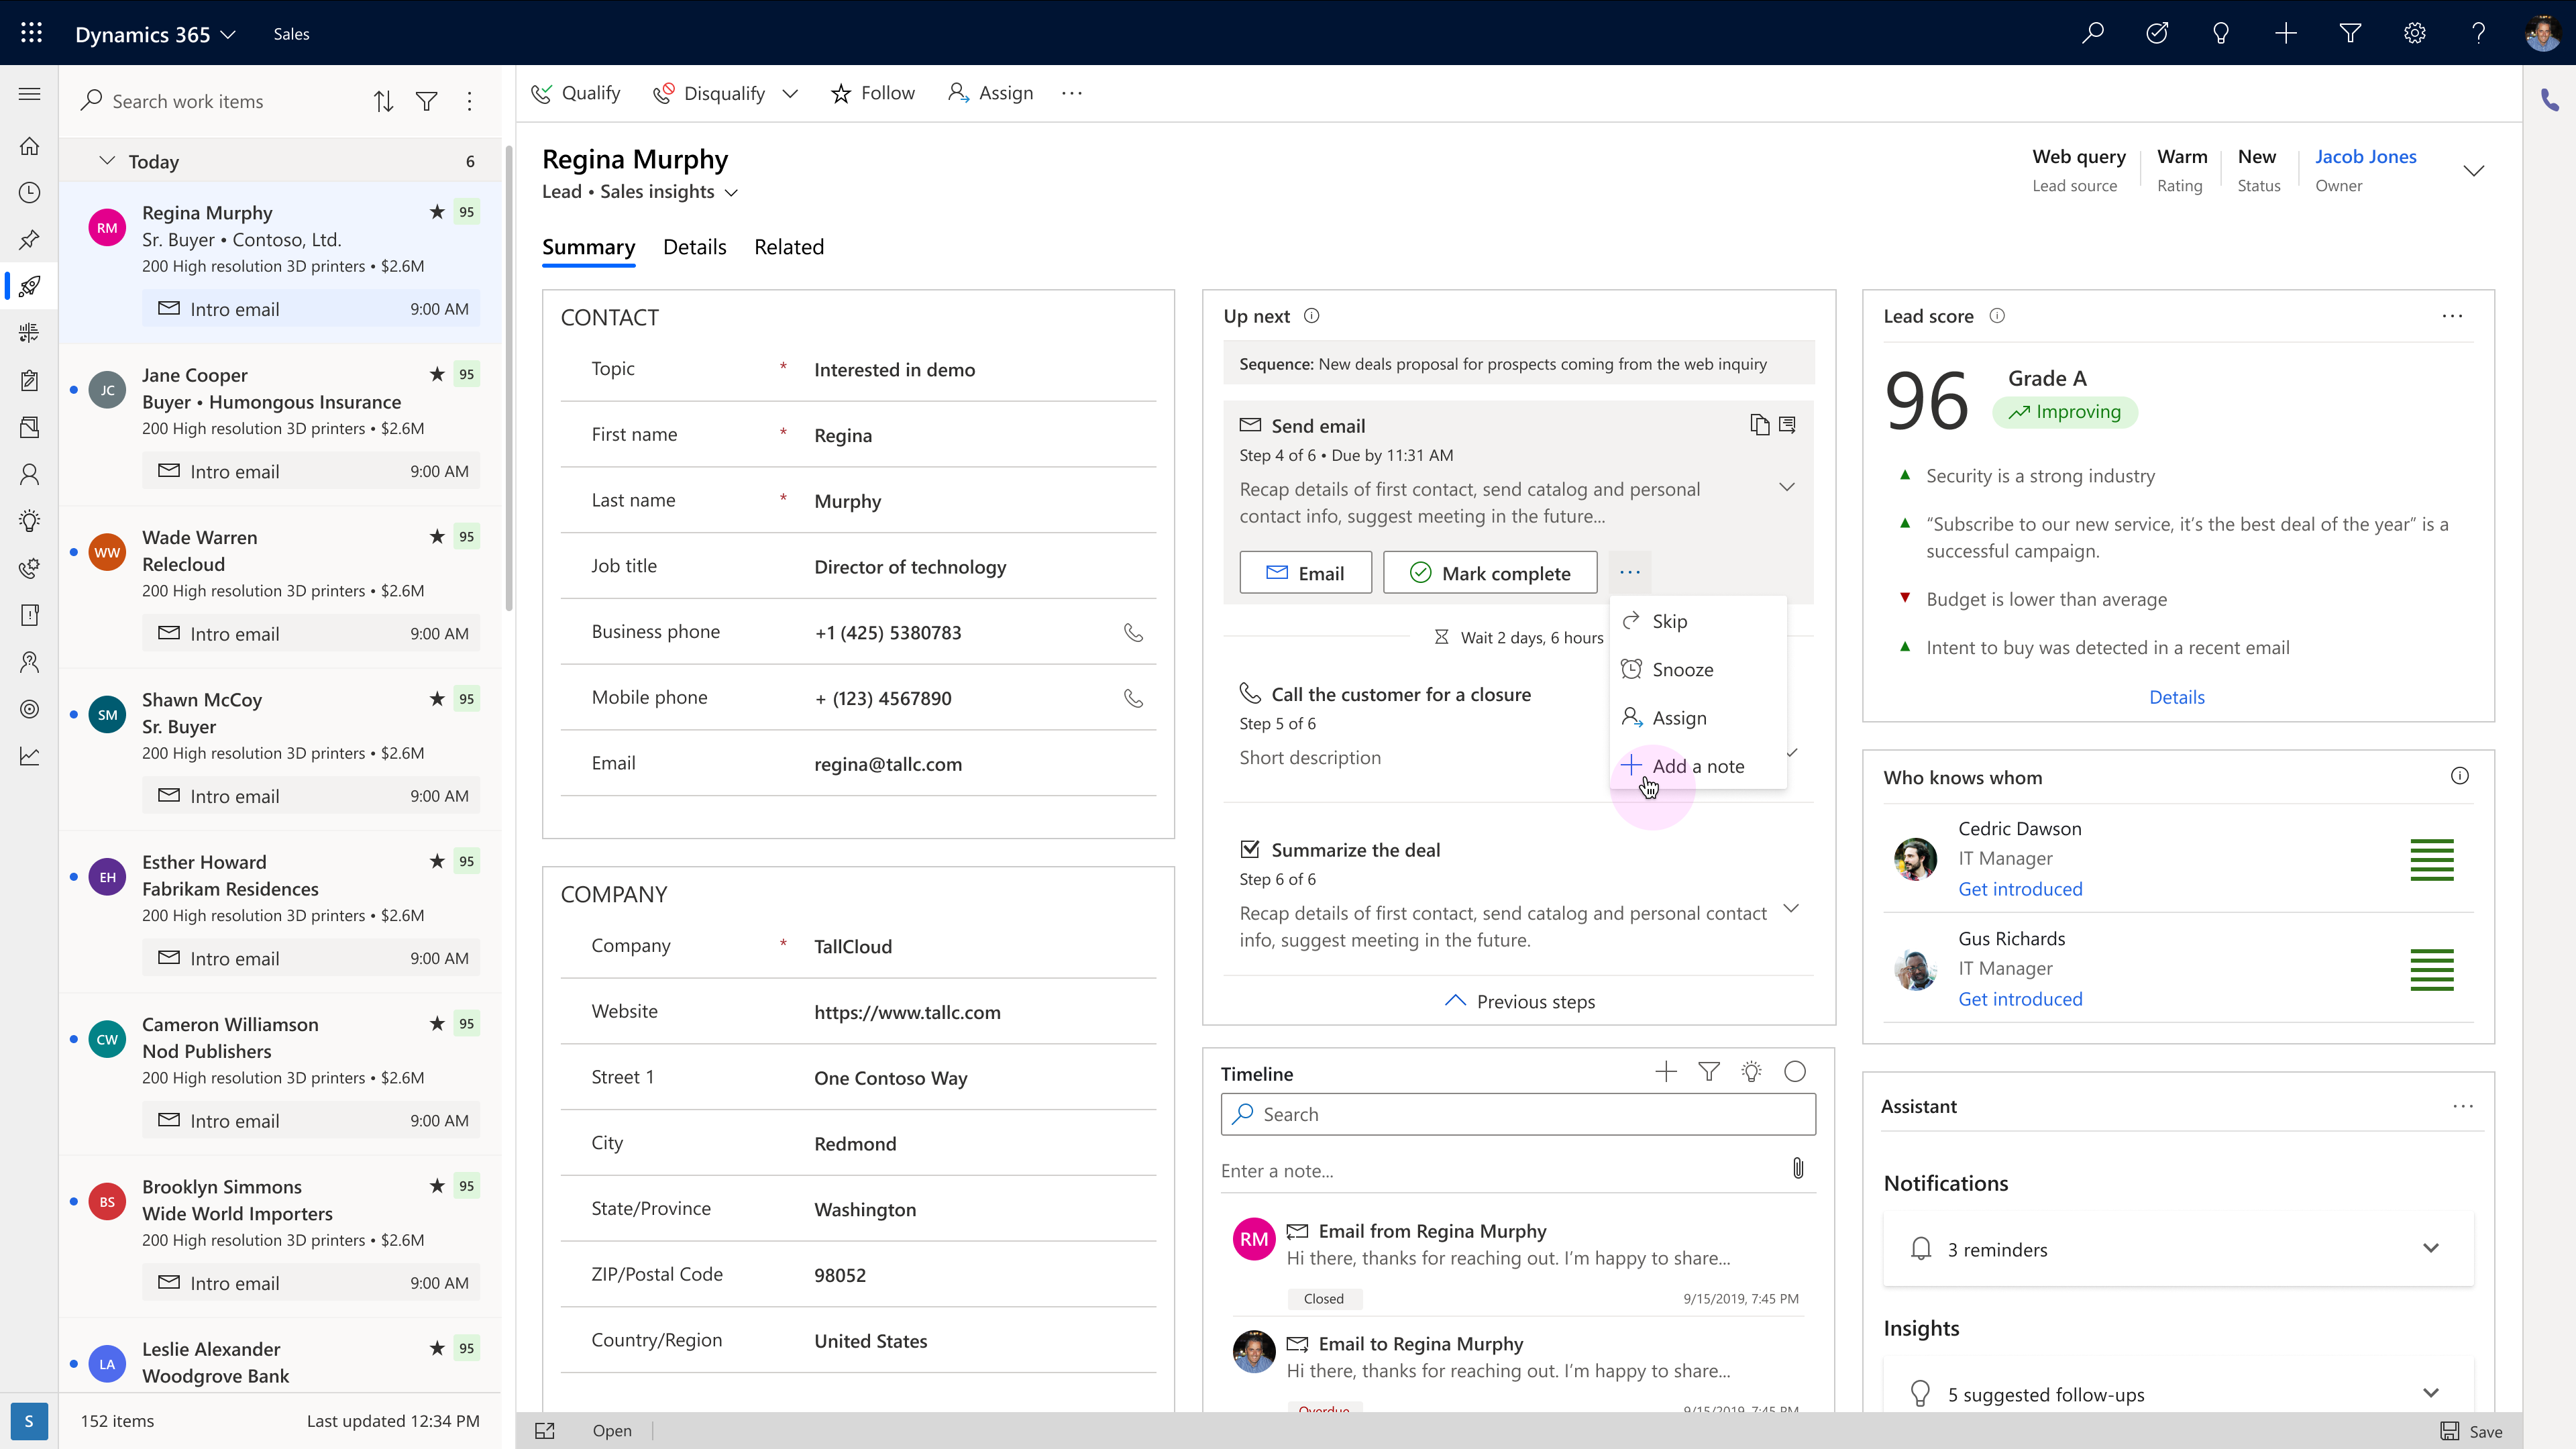The image size is (2576, 1449).
Task: Open the app launcher waffle menu
Action: pos(31,33)
